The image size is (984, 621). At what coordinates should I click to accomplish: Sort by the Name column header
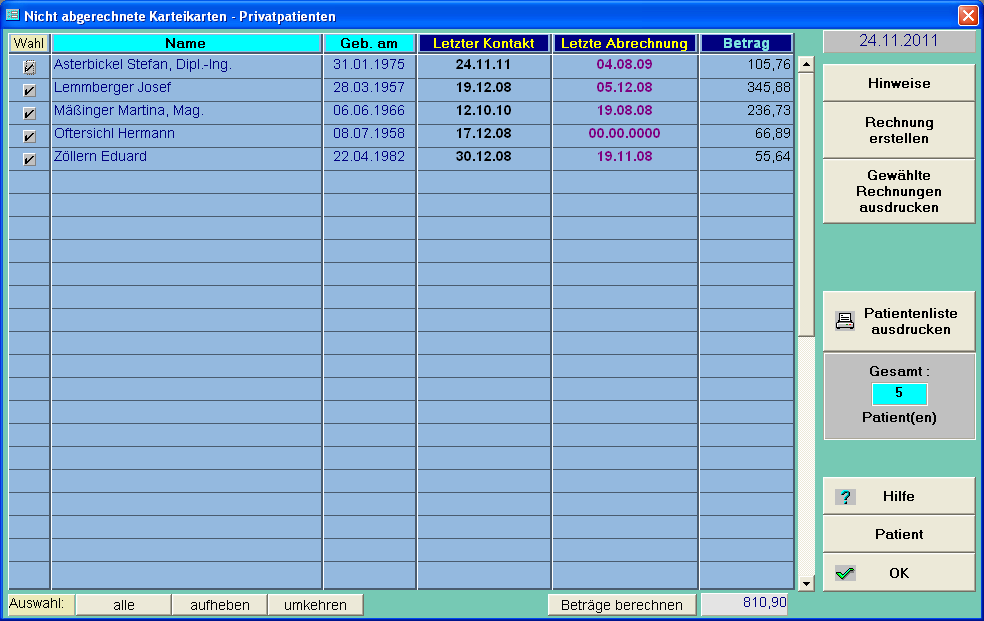186,43
